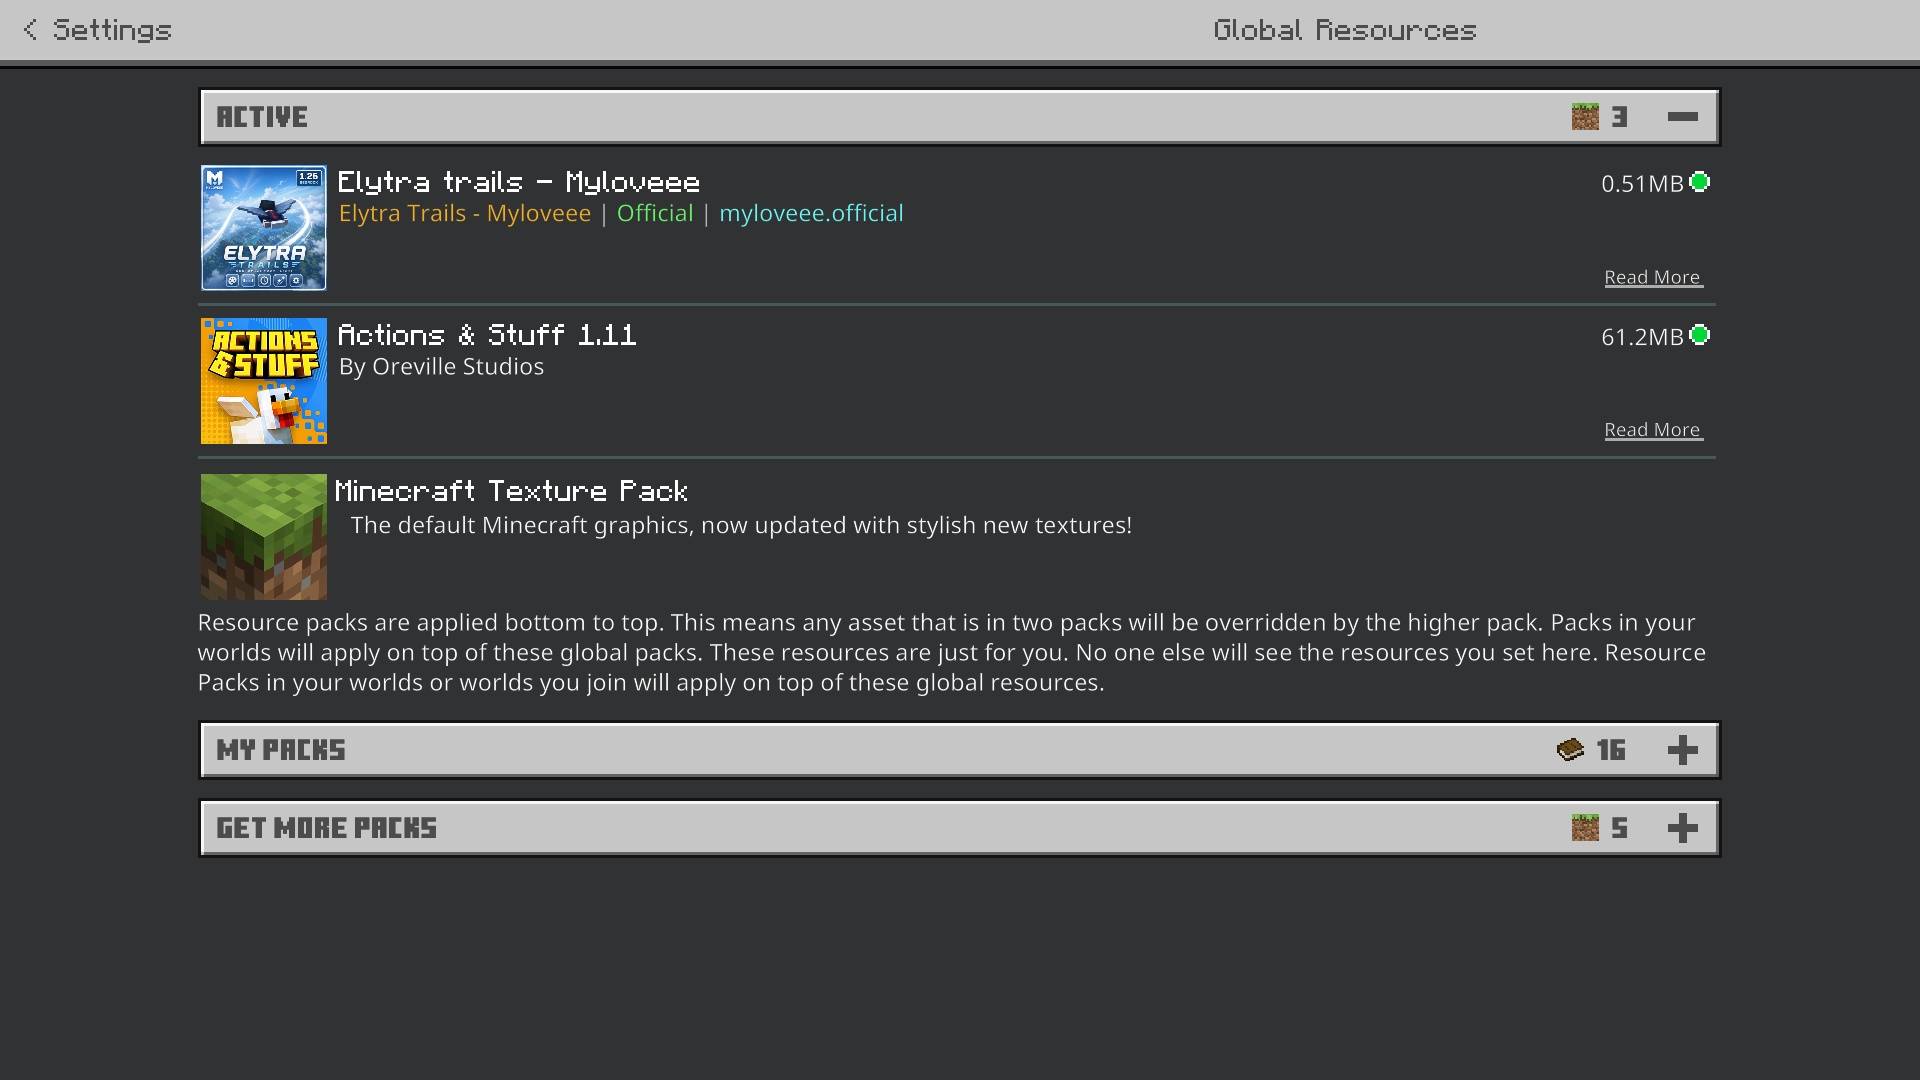Click the plus icon in Get More Packs

pos(1683,828)
